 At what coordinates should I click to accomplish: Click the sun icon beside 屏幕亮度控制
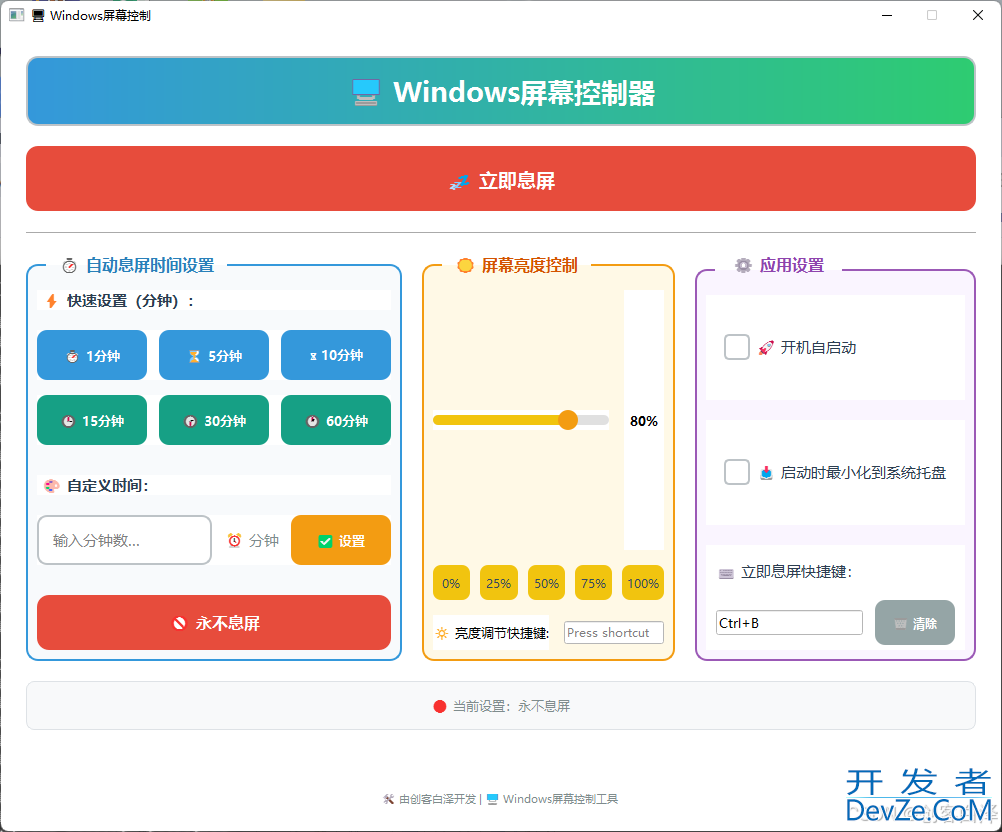(465, 265)
